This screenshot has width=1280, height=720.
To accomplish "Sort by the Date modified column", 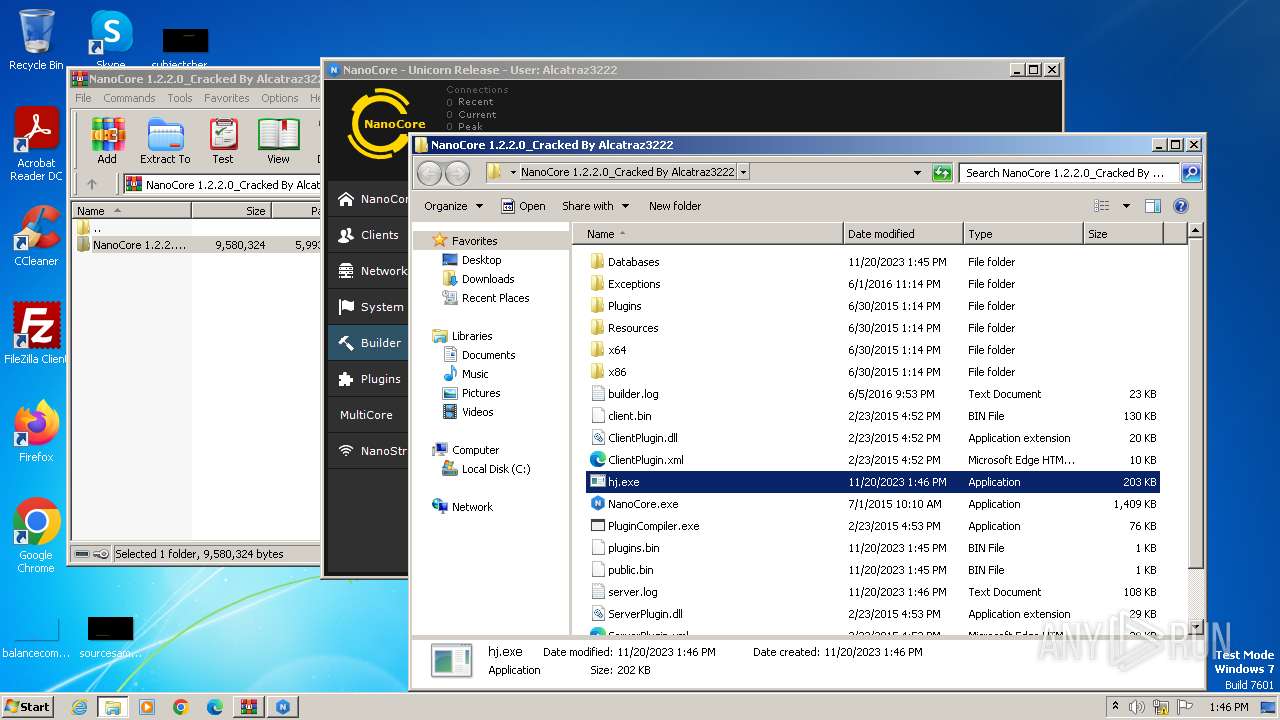I will tap(904, 234).
